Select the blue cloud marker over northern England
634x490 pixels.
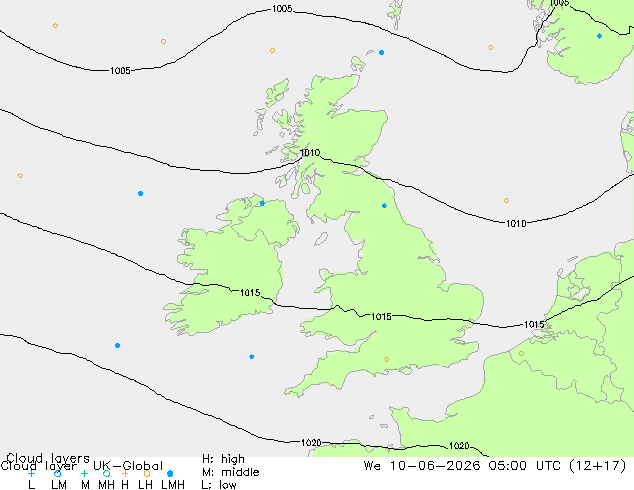[384, 206]
